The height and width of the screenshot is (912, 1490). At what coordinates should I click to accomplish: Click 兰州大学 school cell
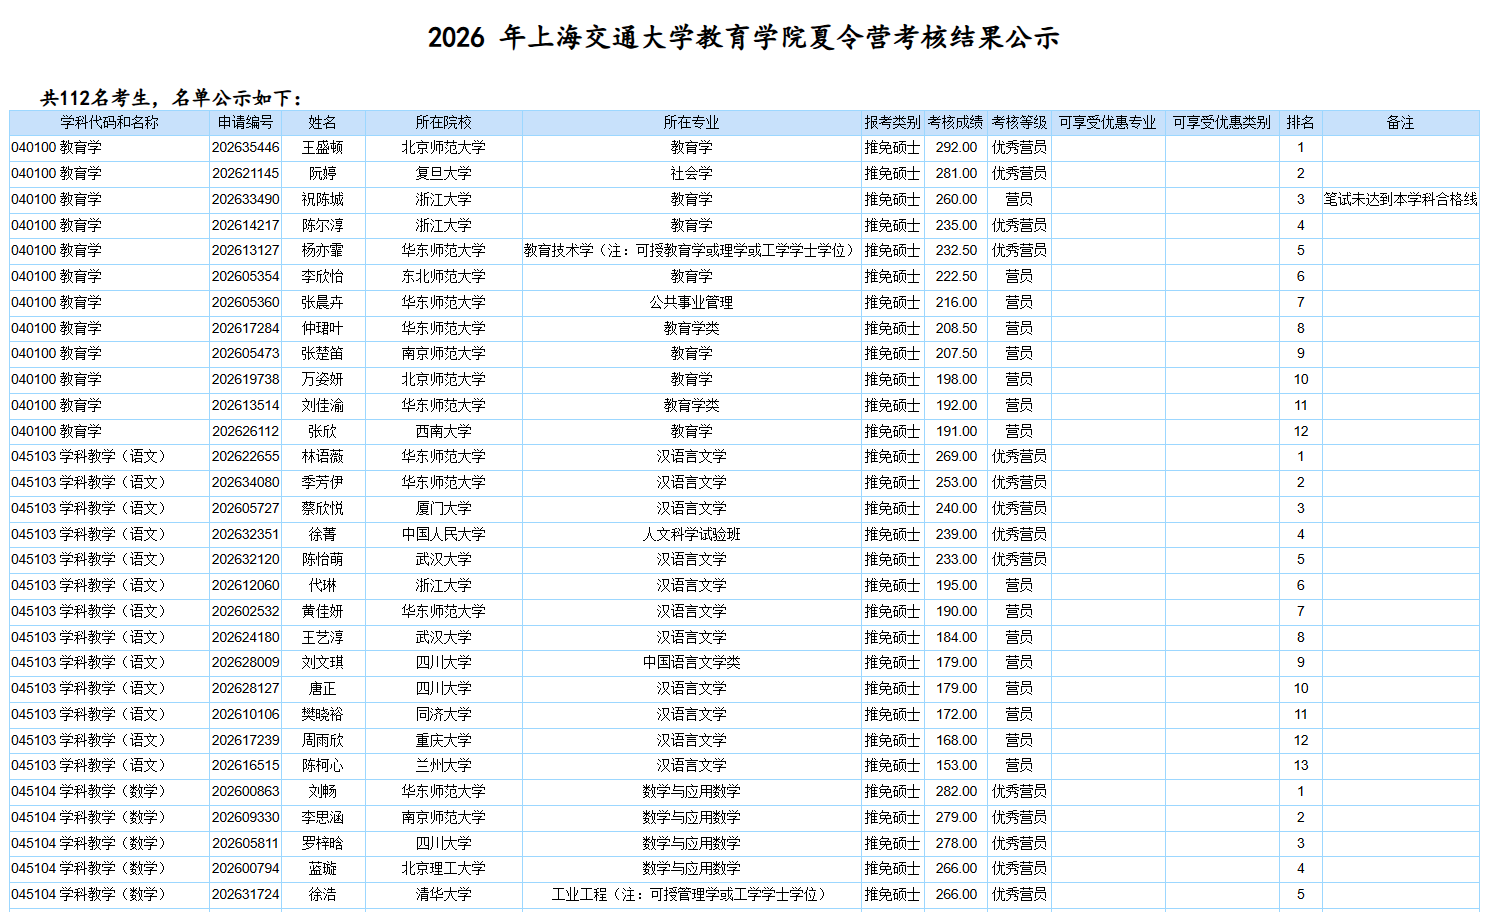point(443,765)
